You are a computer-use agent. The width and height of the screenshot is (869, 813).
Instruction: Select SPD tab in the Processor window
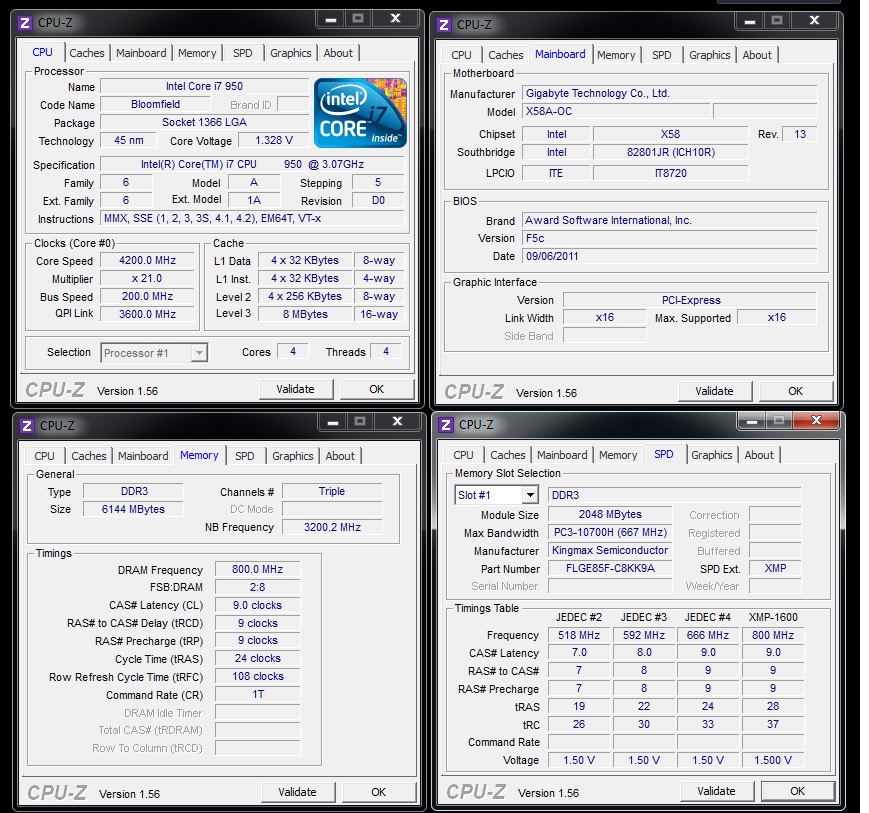click(243, 53)
